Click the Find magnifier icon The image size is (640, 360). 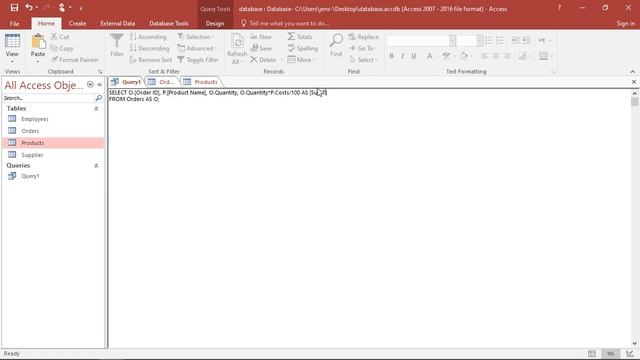coord(336,45)
